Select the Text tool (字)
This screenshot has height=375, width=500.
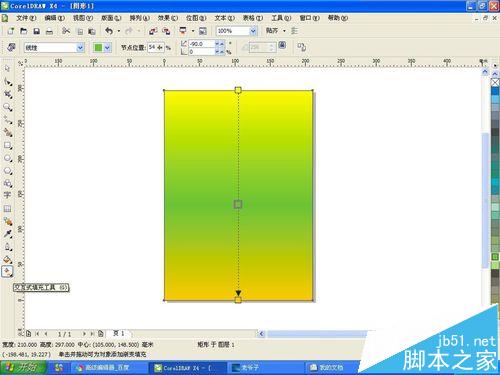7,195
